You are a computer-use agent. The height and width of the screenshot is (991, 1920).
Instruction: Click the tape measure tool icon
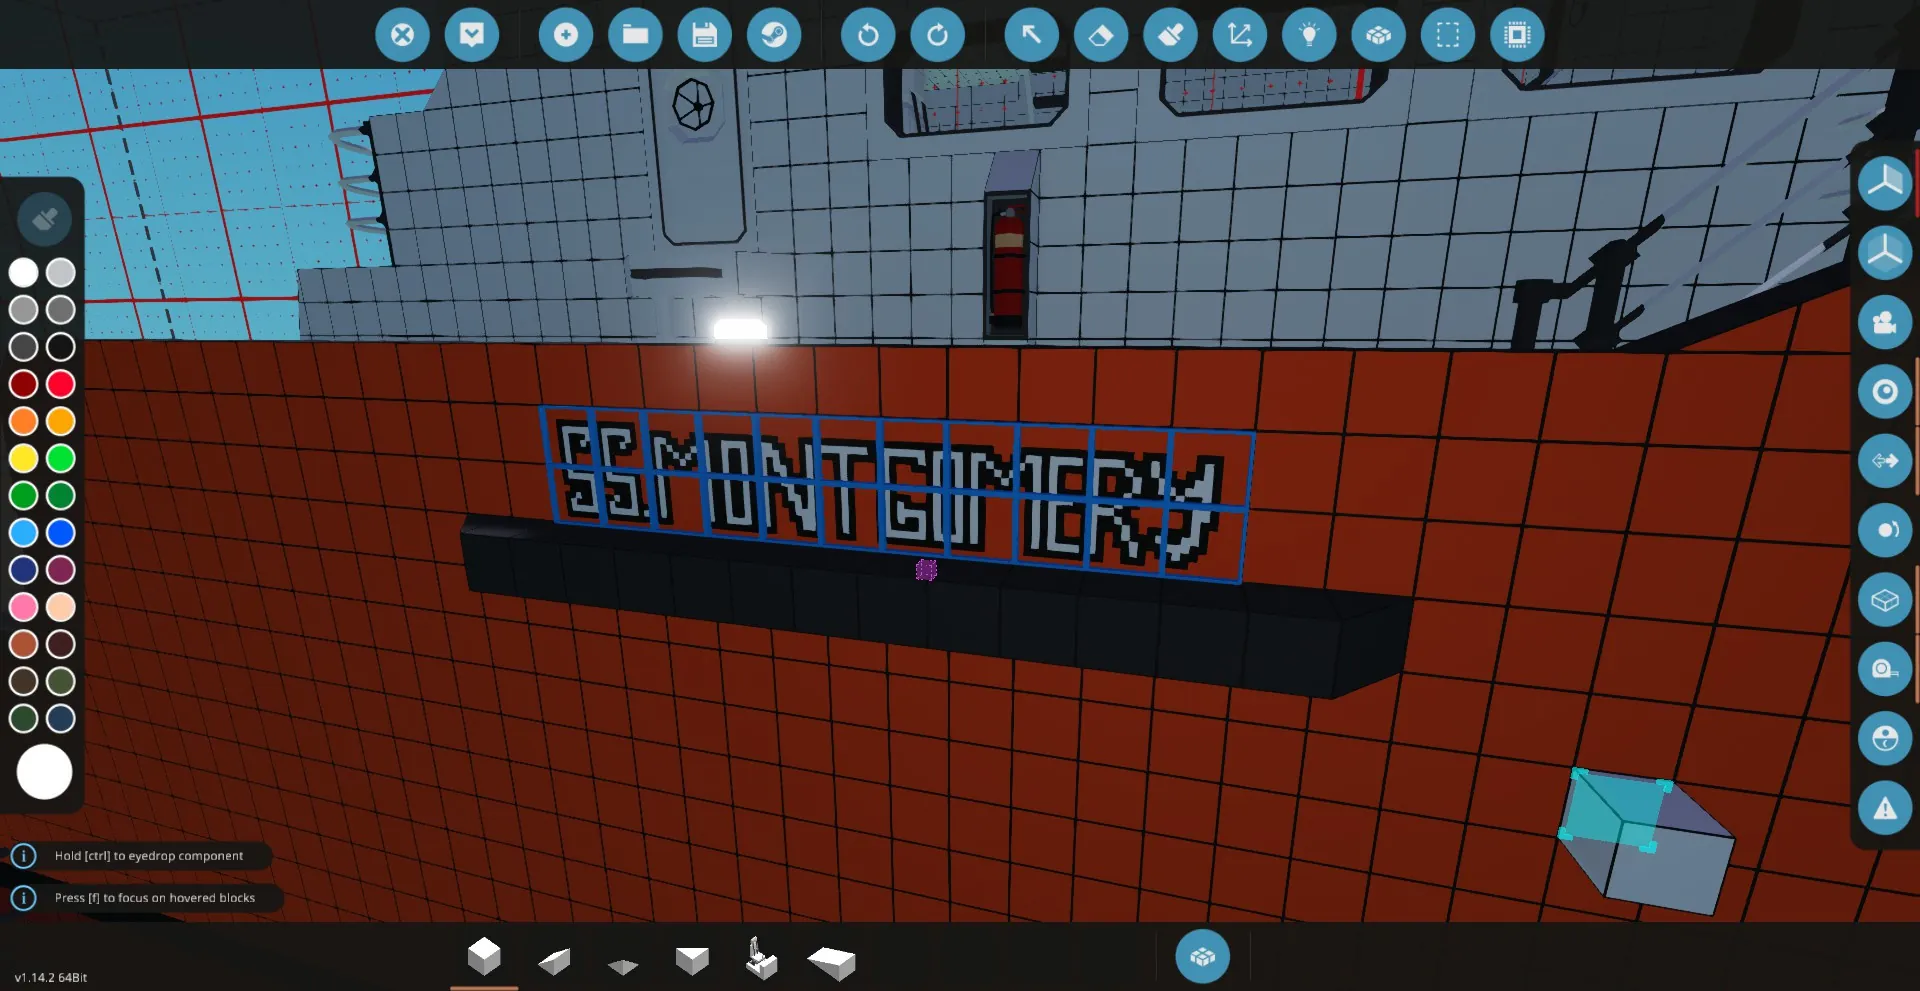coord(1884,669)
